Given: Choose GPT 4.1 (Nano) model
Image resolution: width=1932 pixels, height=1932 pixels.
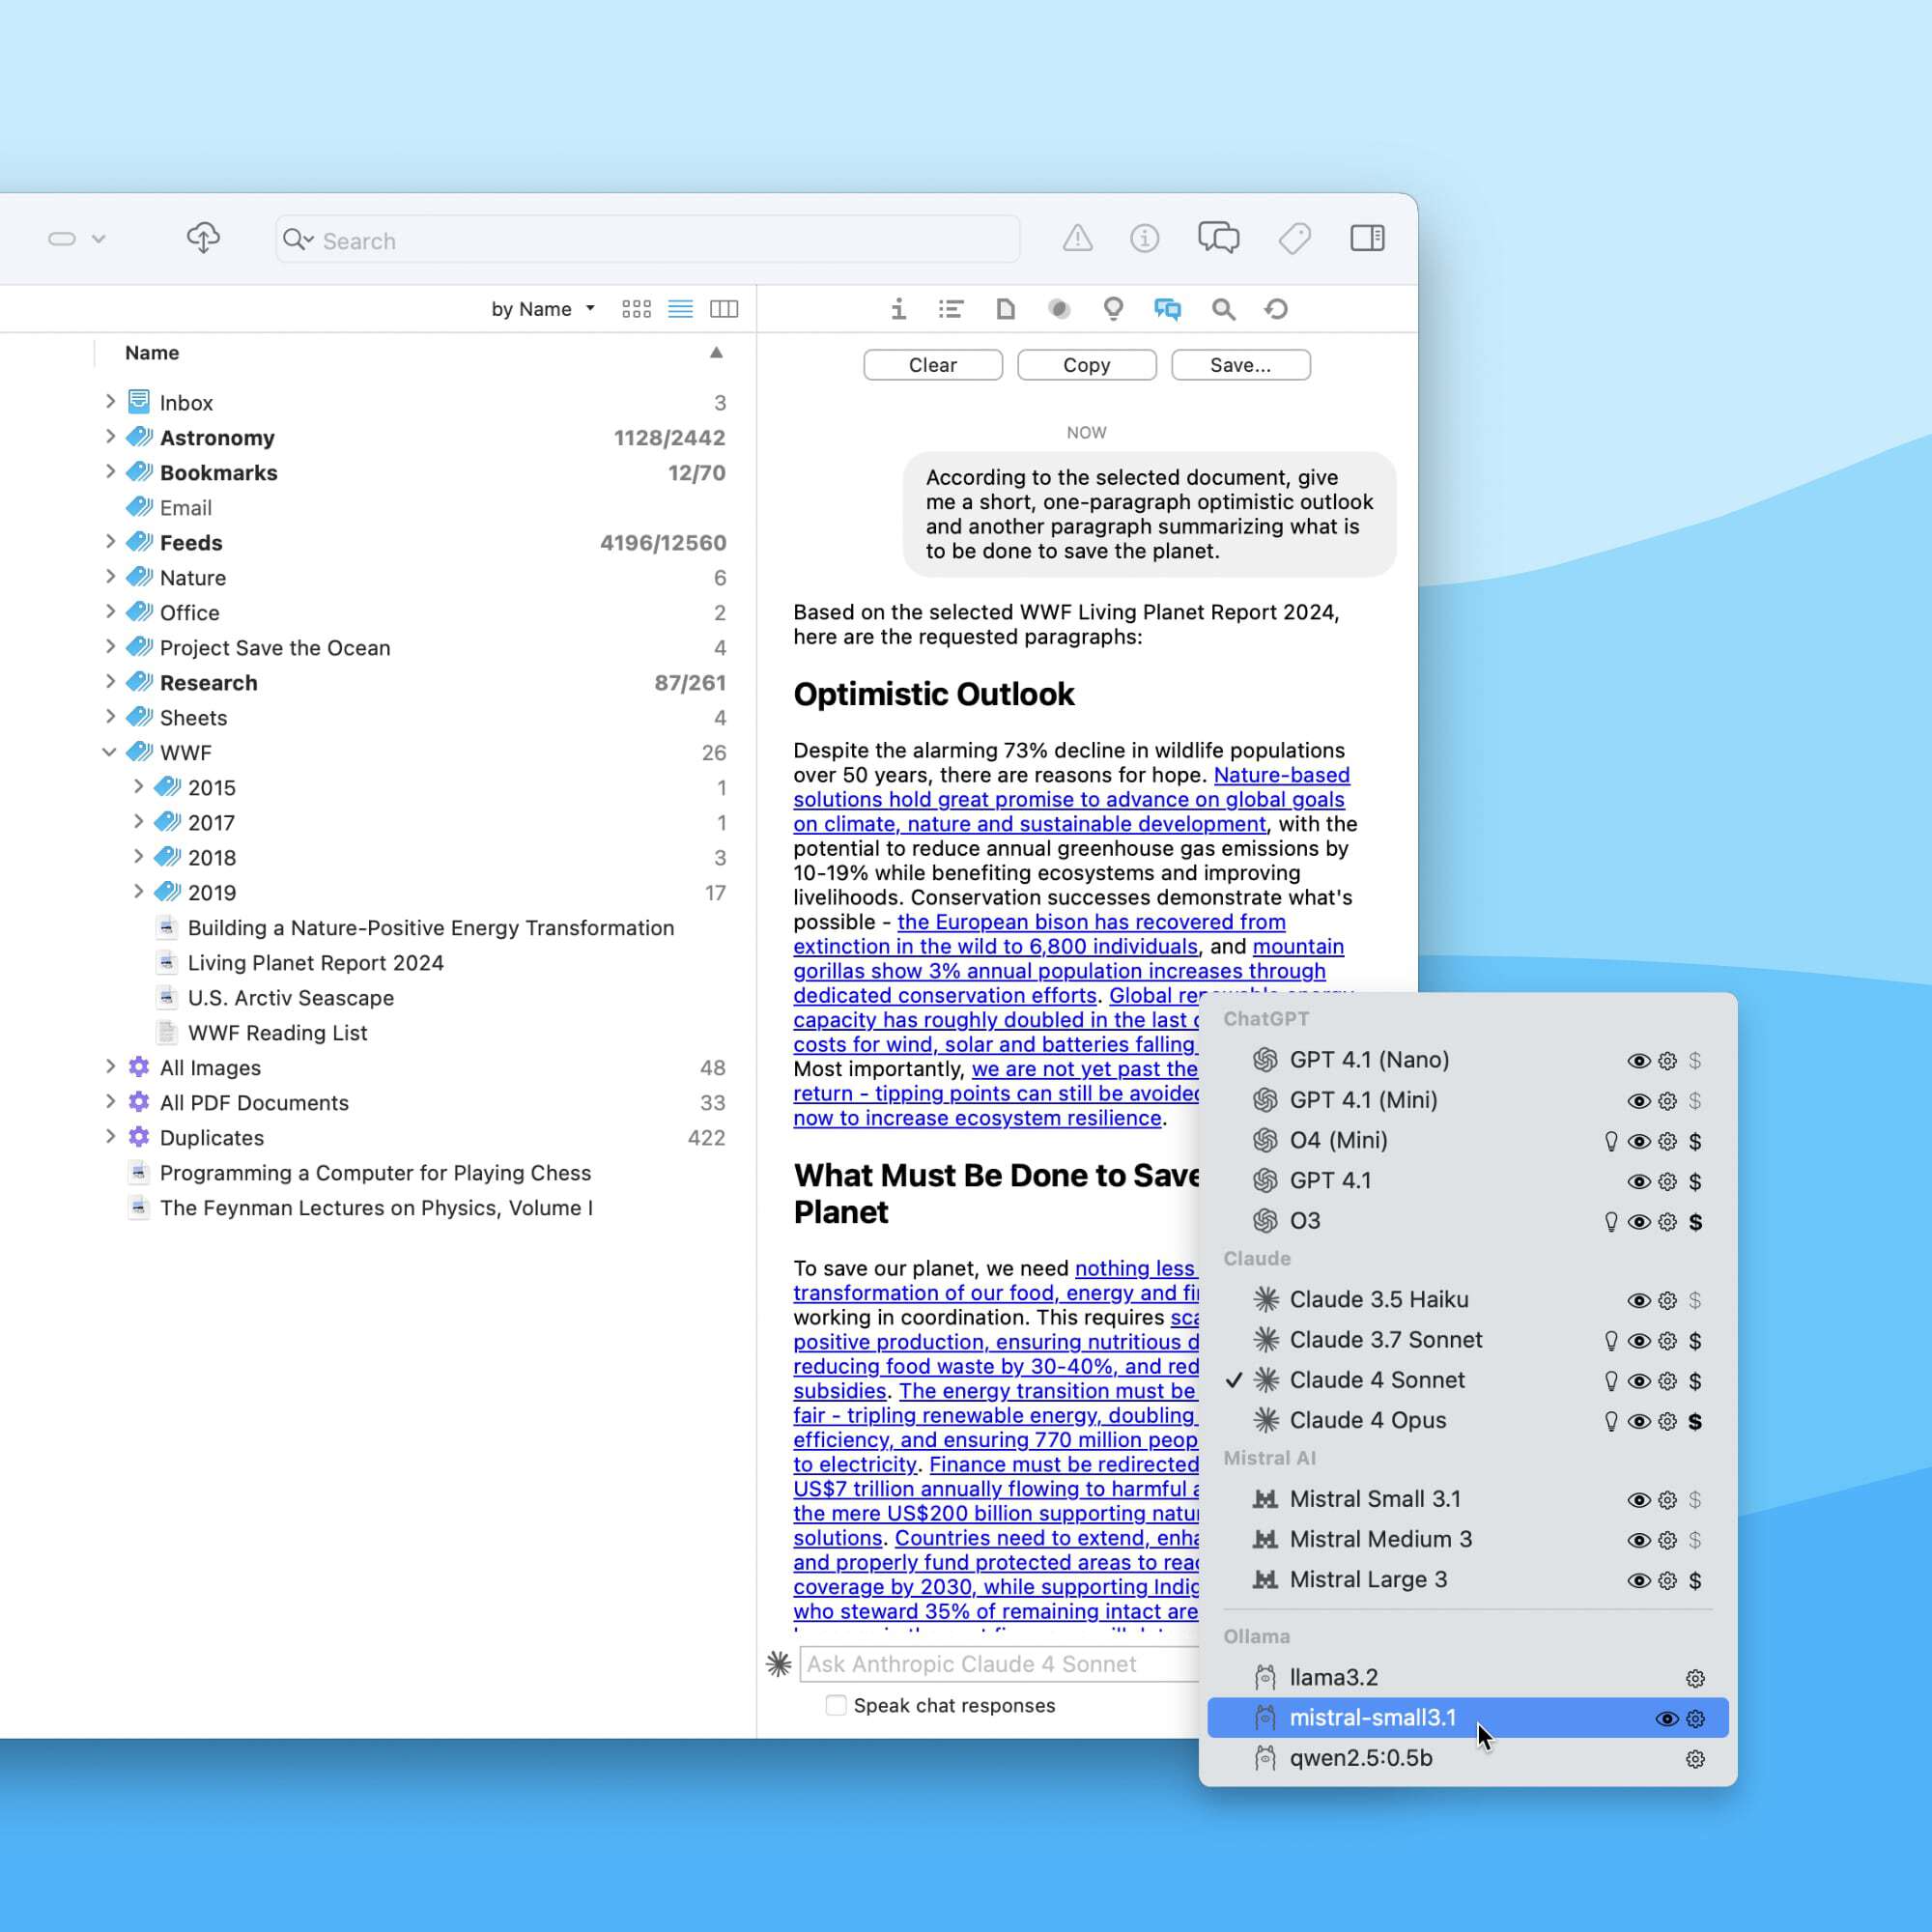Looking at the screenshot, I should (x=1467, y=1060).
